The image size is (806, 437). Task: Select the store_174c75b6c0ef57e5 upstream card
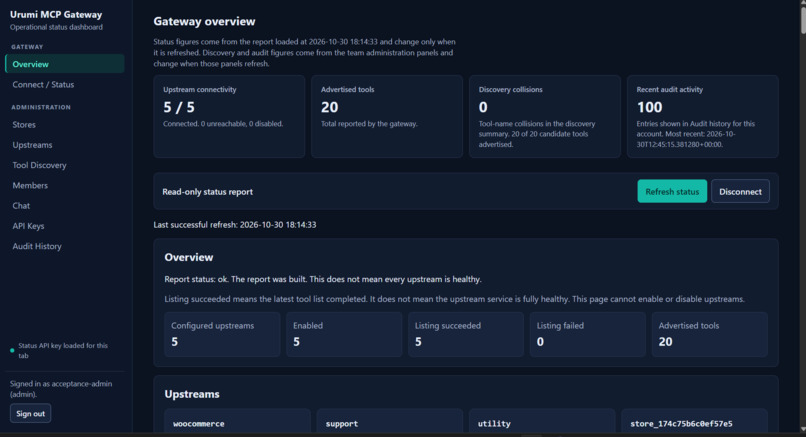click(x=694, y=422)
